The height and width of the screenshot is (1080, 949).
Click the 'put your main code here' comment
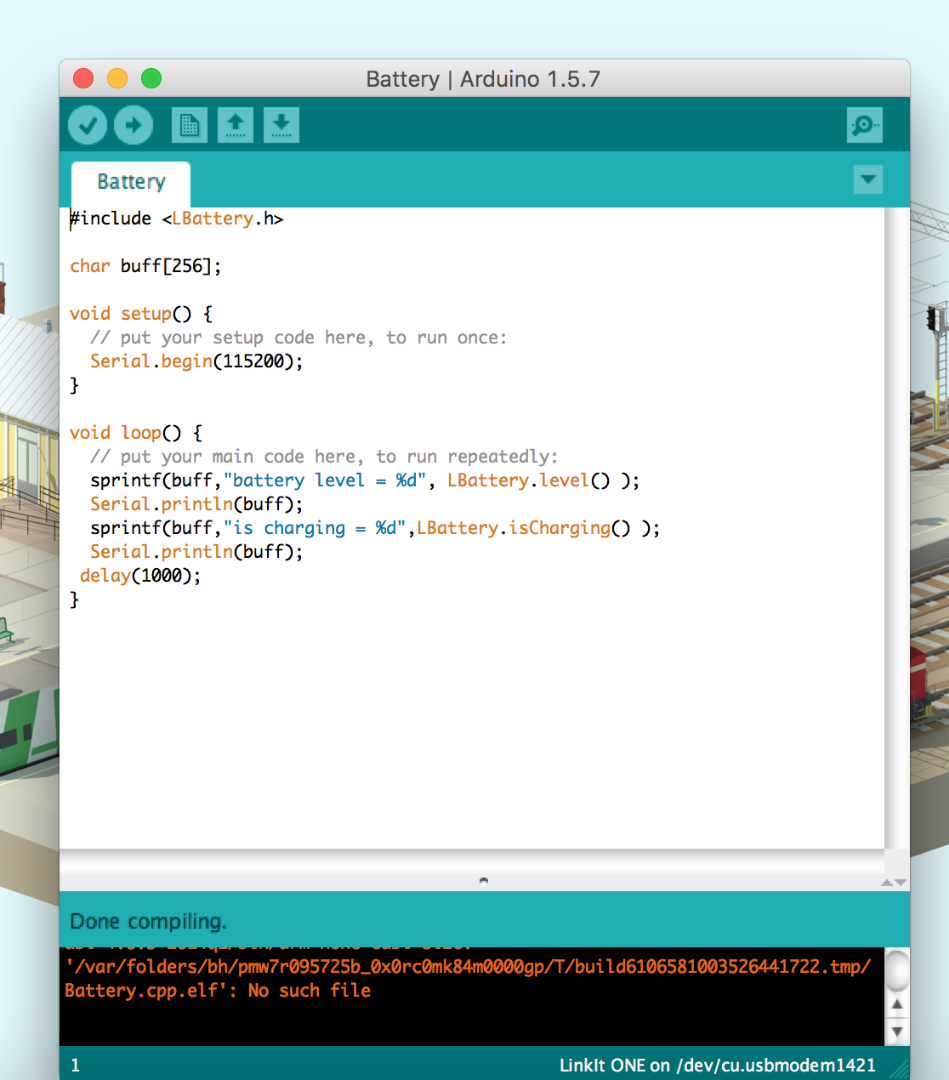coord(324,457)
